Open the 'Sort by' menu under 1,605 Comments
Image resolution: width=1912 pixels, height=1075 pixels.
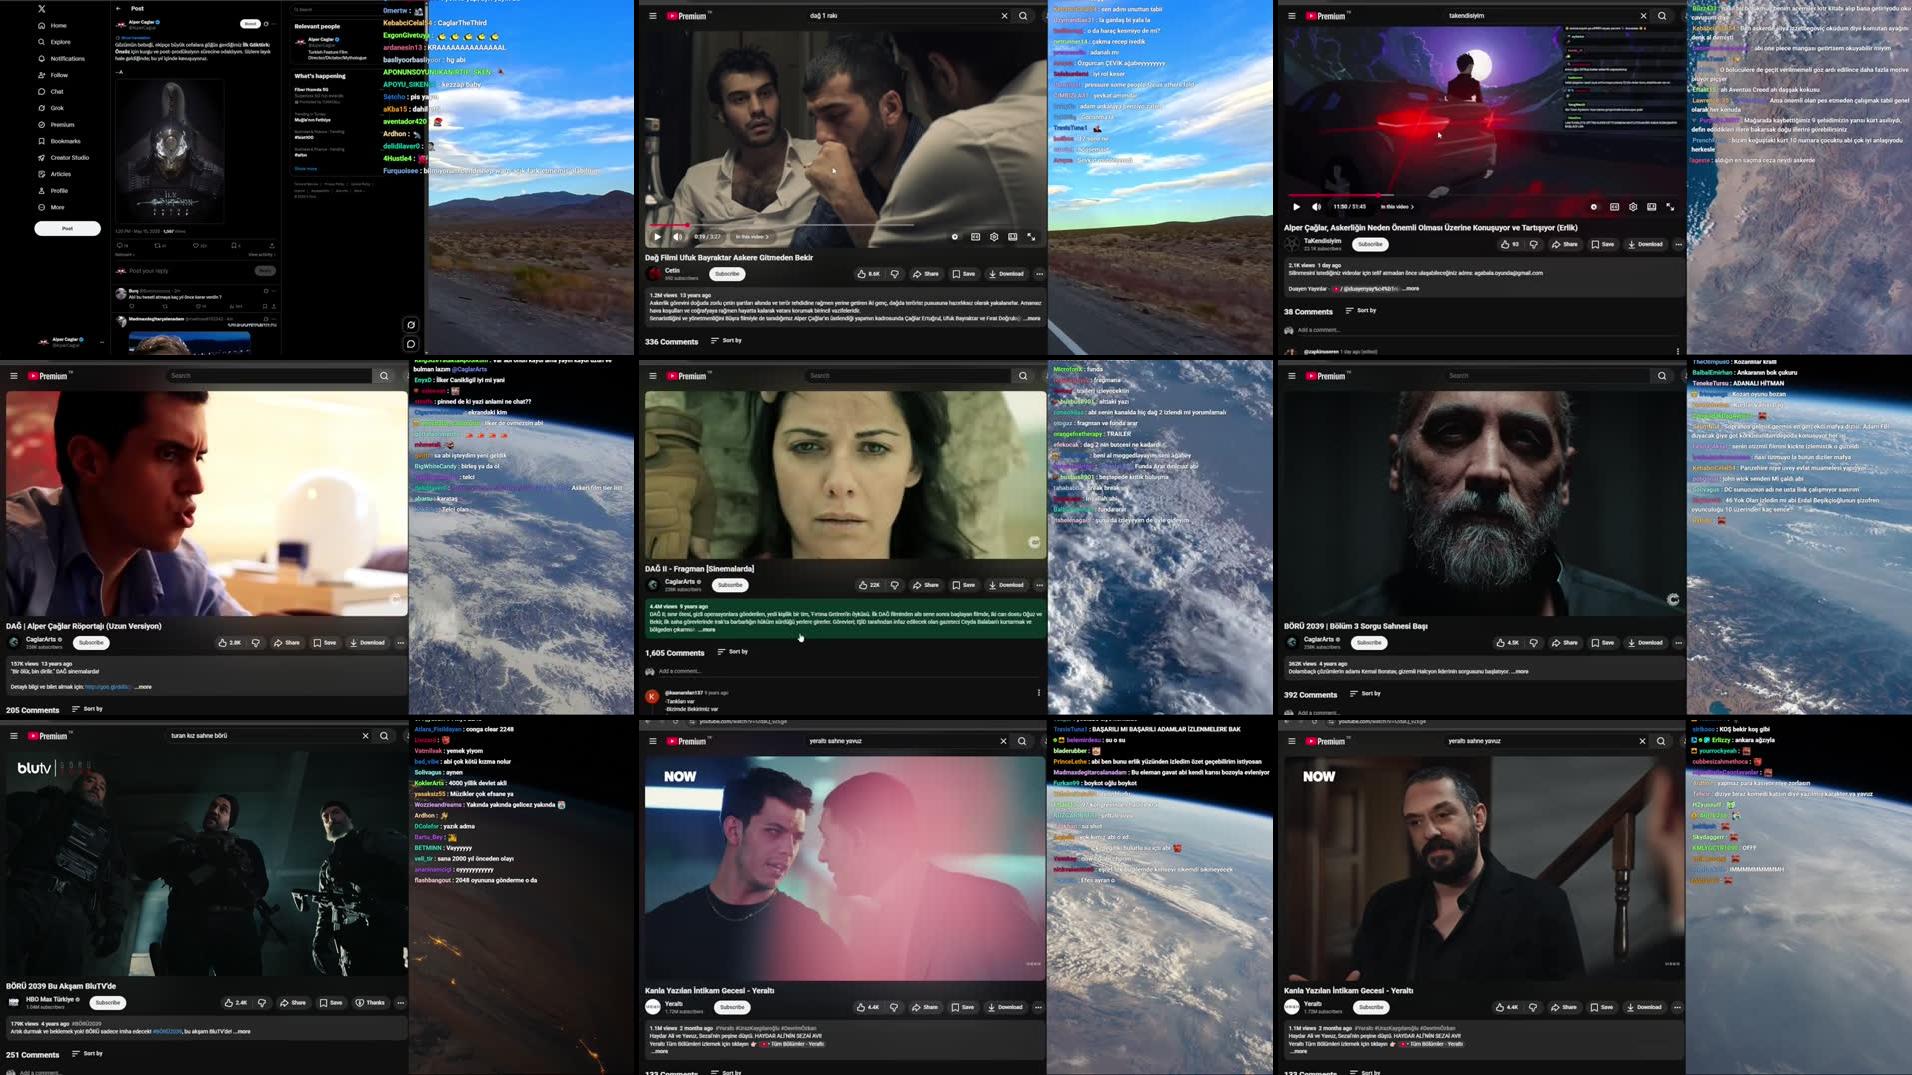tap(733, 652)
